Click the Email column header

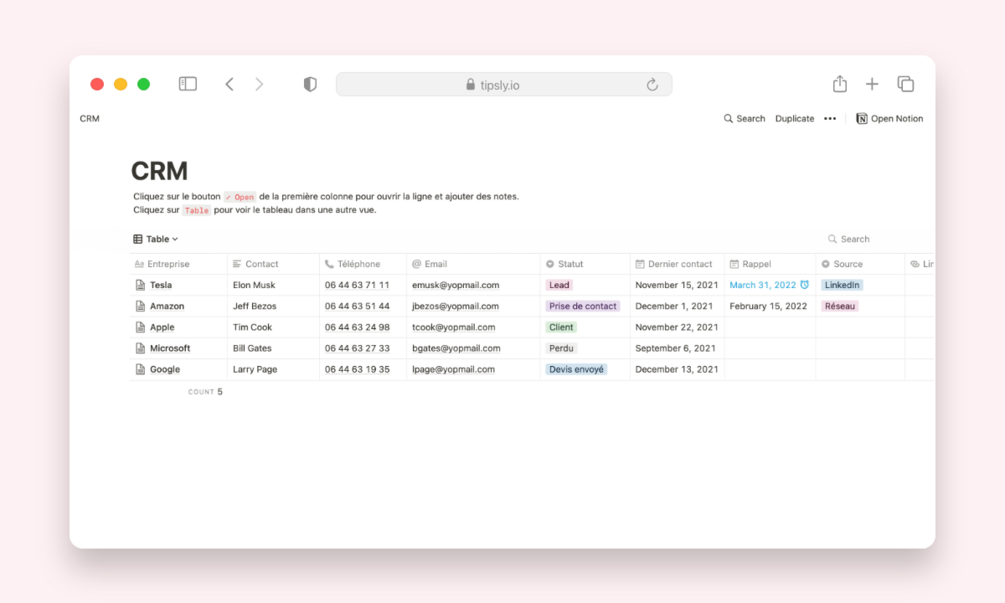[473, 264]
